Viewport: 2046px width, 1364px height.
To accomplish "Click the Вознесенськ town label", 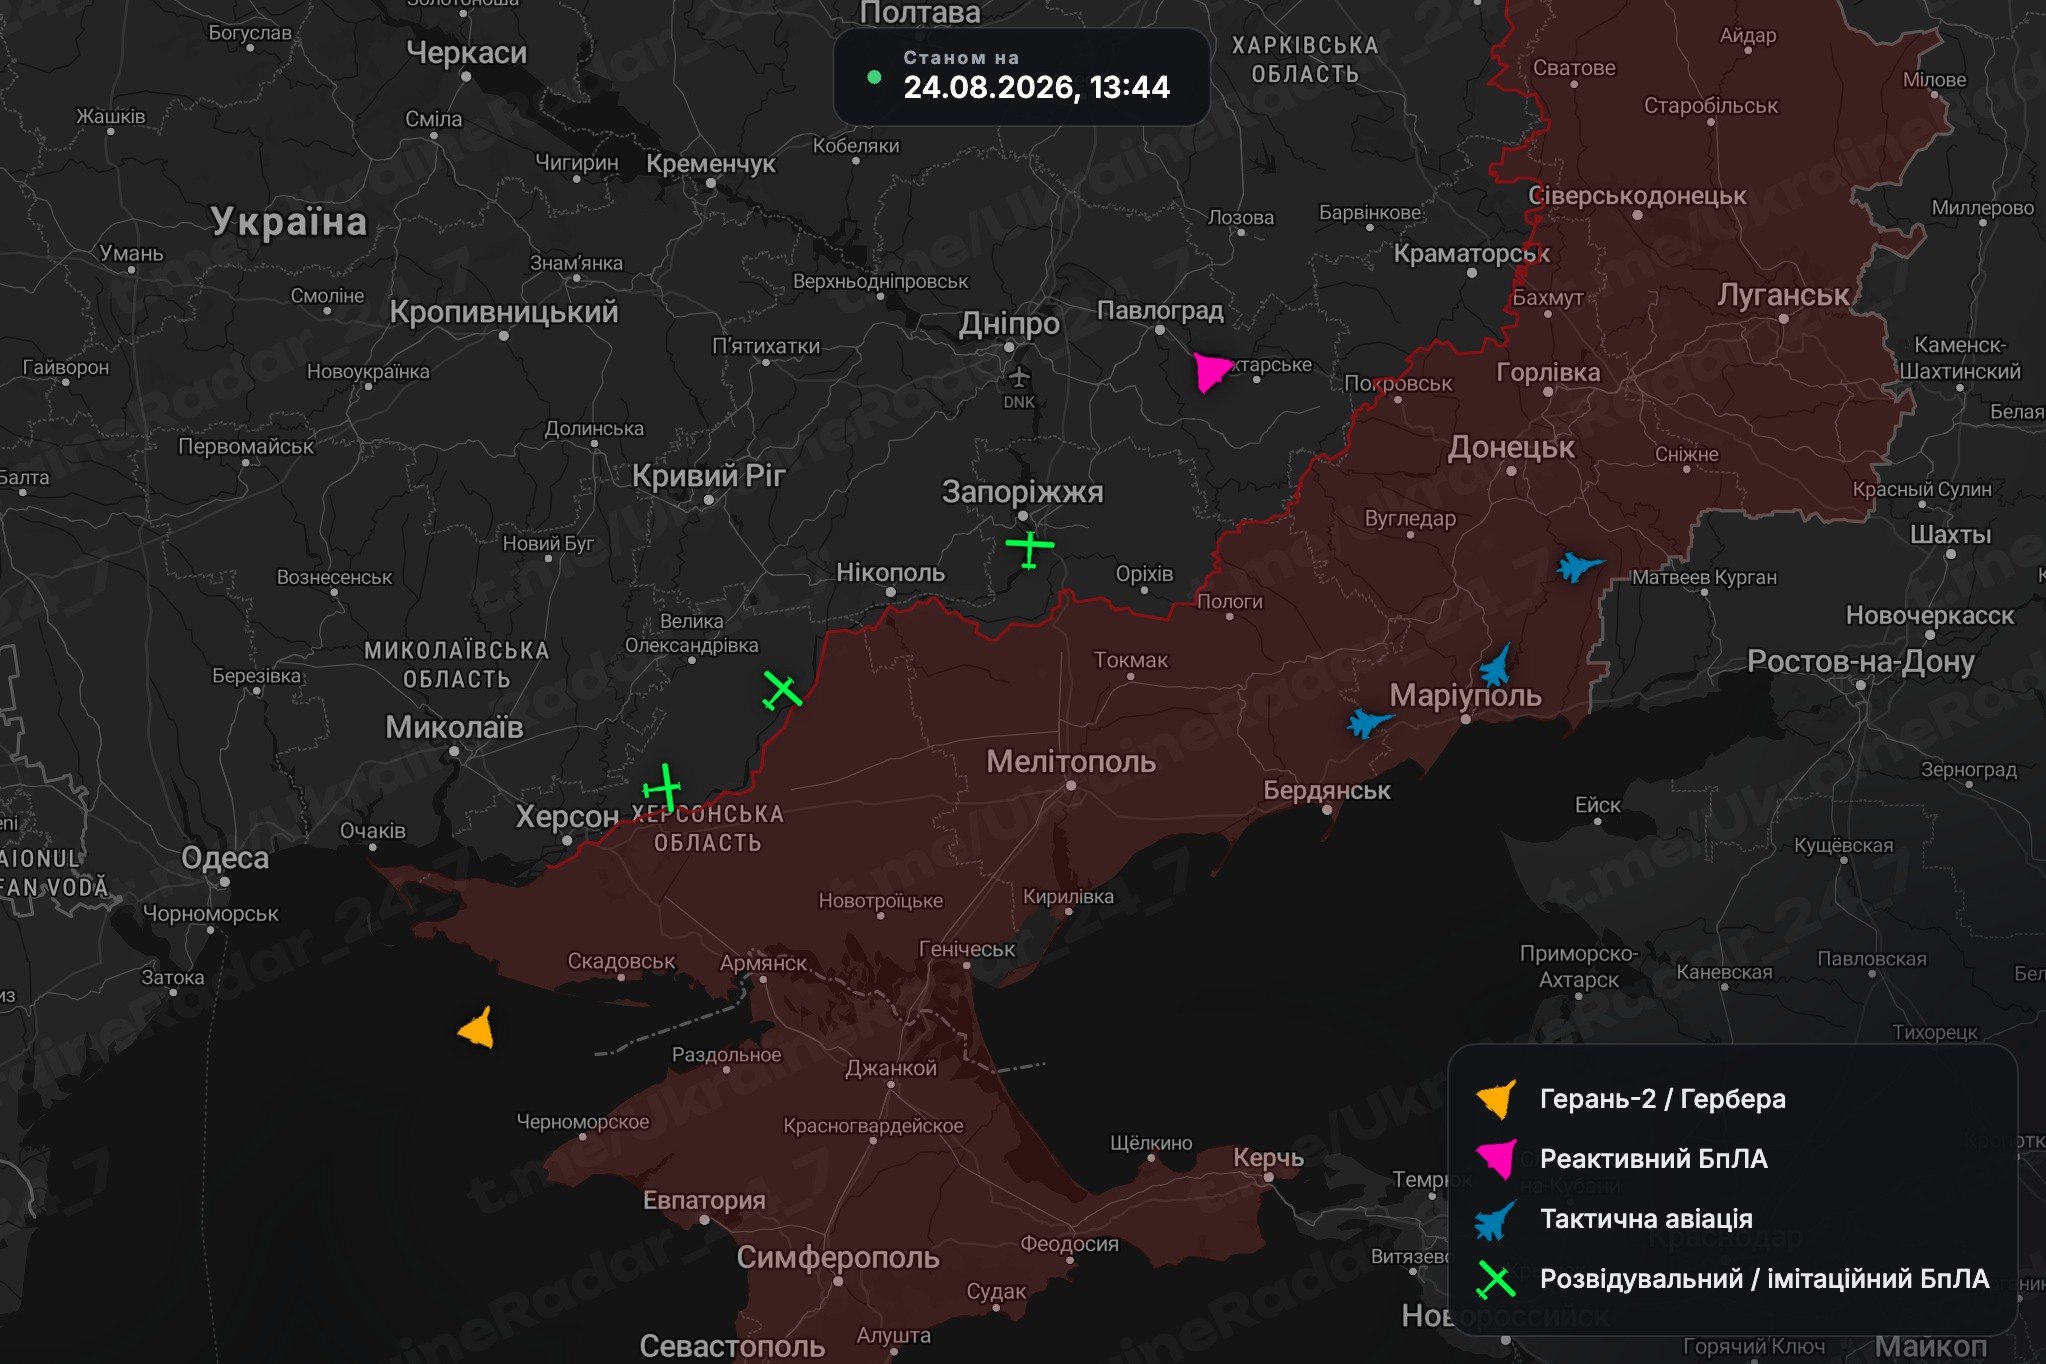I will pos(334,578).
